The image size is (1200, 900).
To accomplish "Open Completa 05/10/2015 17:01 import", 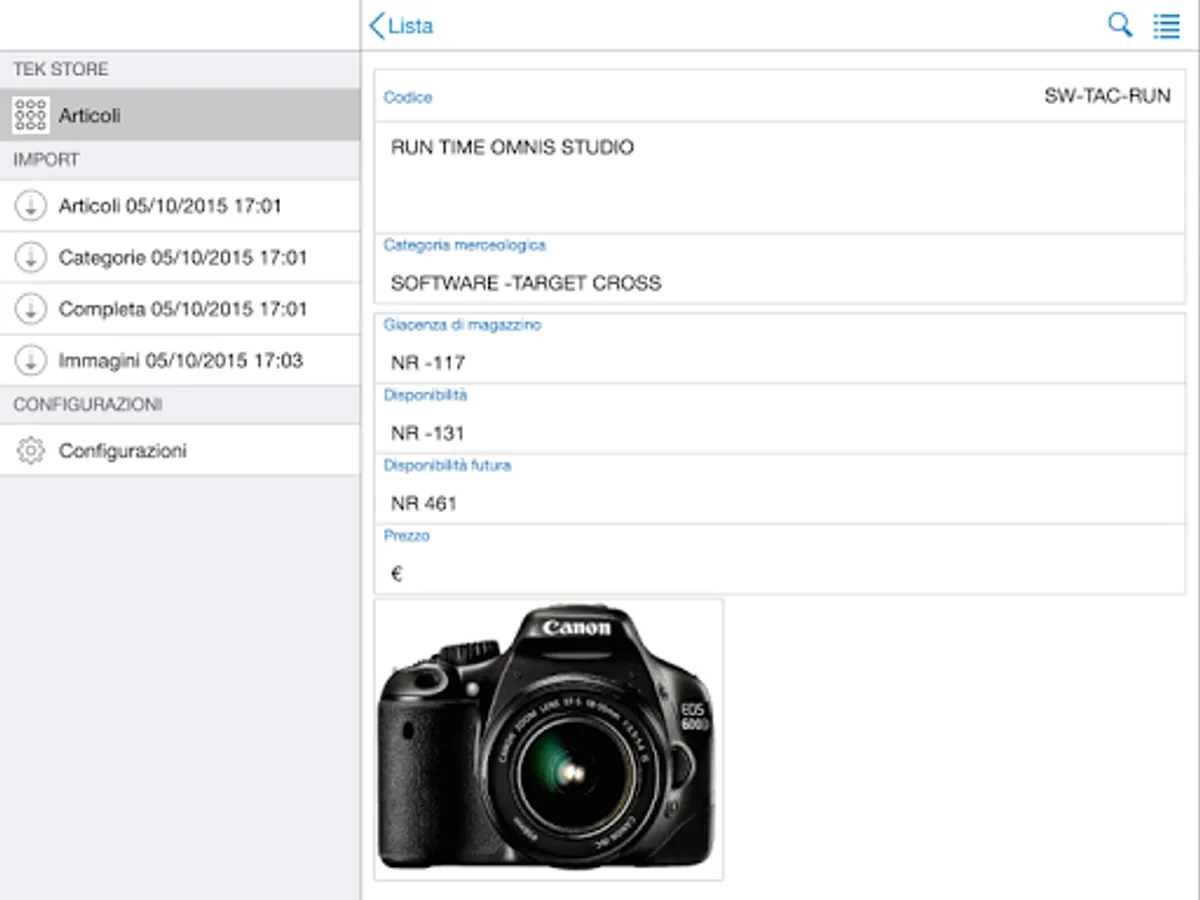I will click(x=180, y=309).
